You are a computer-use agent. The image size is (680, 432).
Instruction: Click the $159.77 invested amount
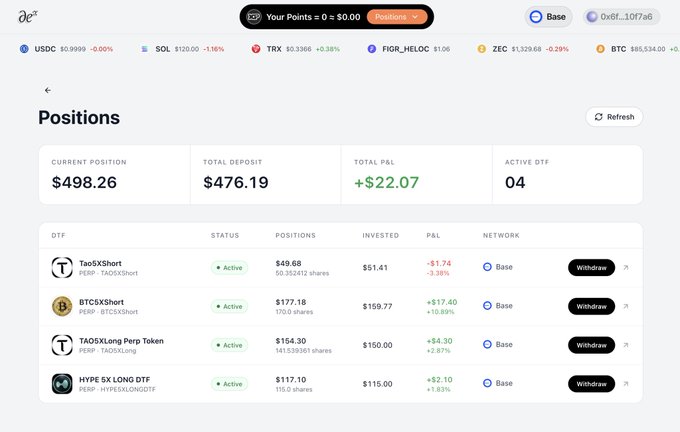point(377,306)
